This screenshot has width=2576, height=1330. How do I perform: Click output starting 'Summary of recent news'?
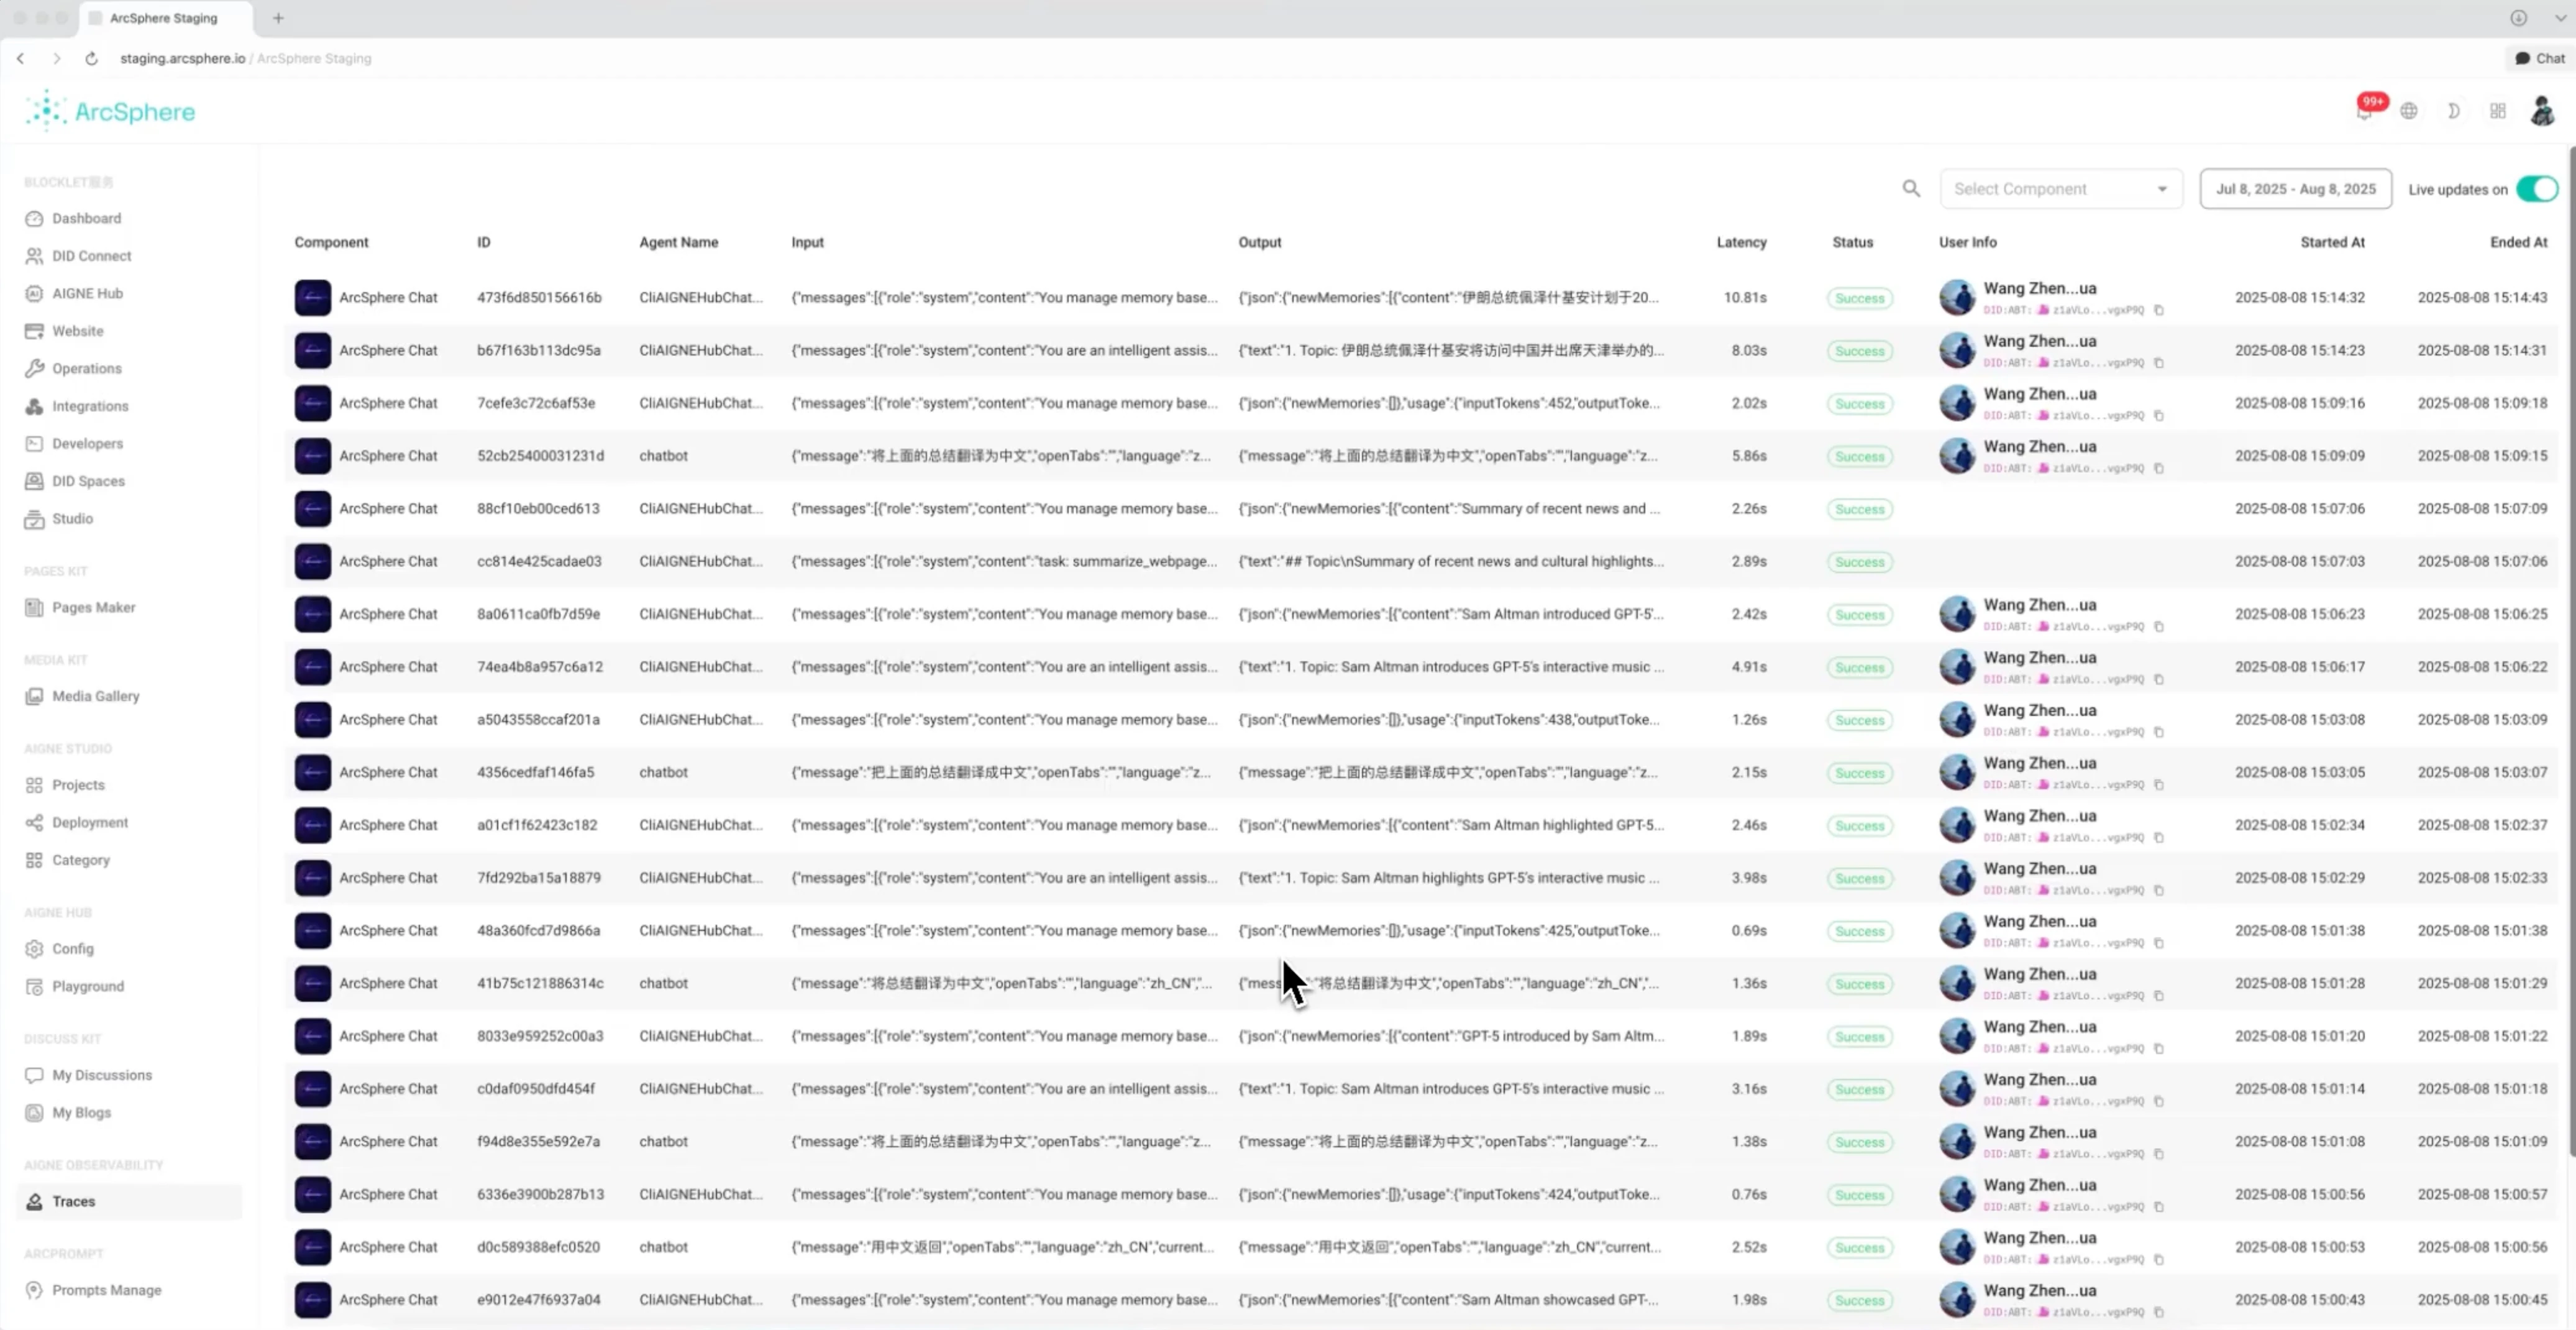click(1449, 508)
